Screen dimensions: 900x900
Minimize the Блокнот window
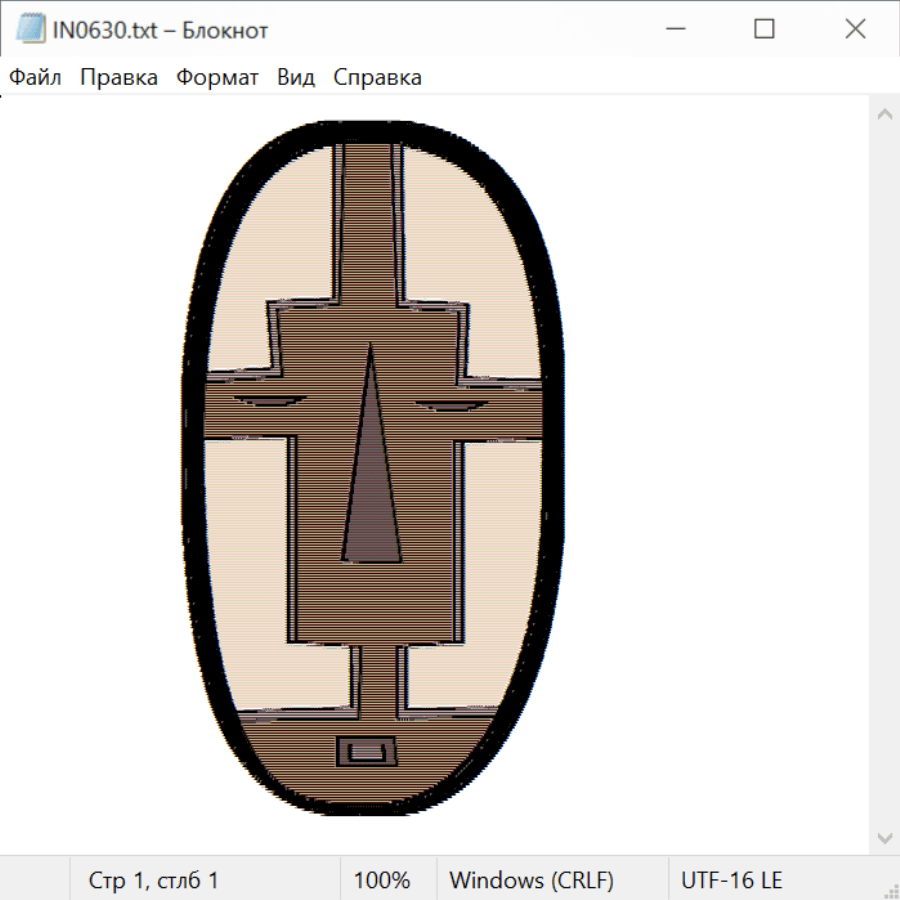pos(673,30)
